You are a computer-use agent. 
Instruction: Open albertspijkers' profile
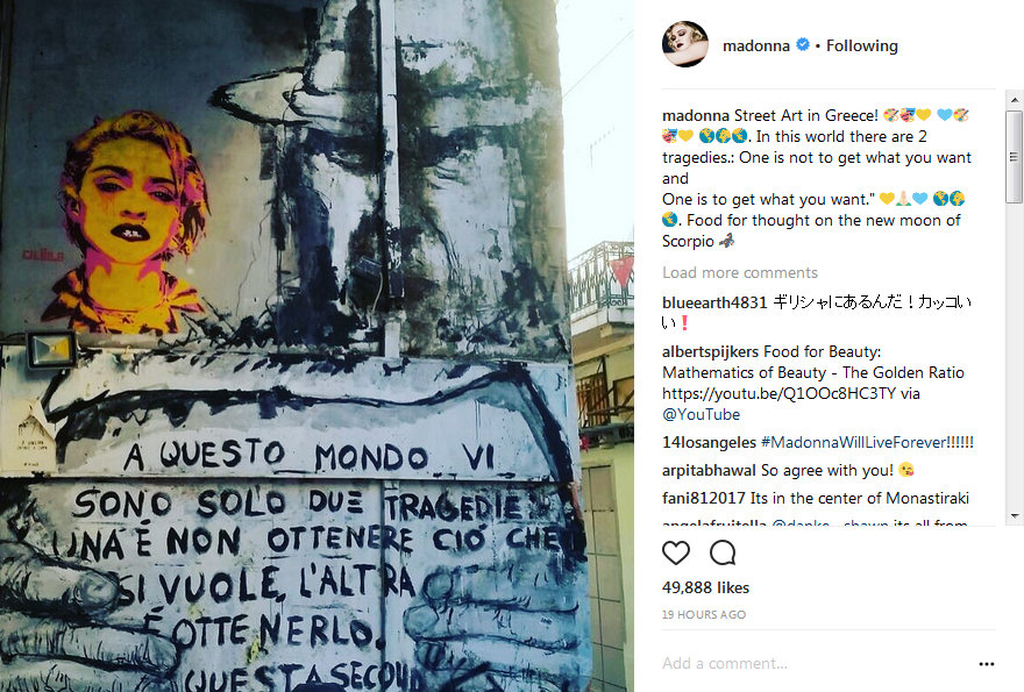point(711,352)
